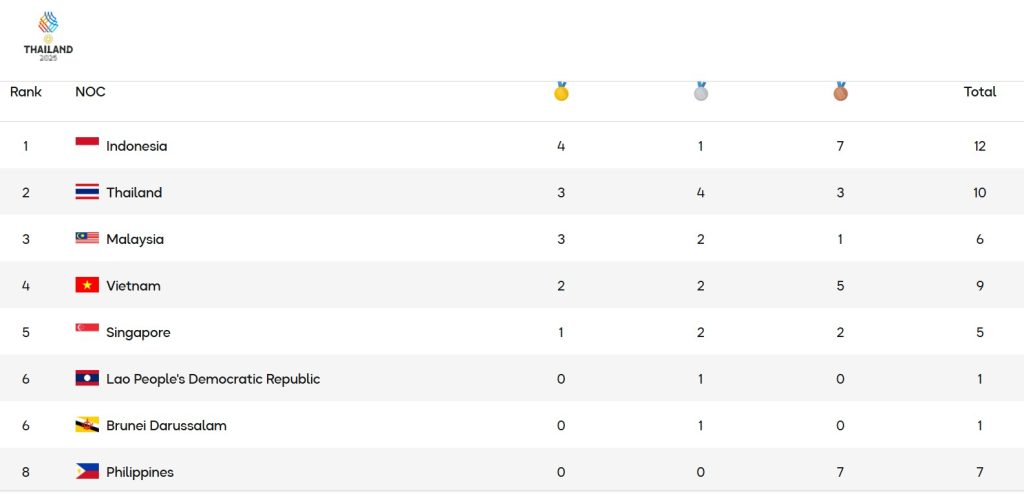
Task: Click the Thailand flag icon
Action: coord(87,192)
